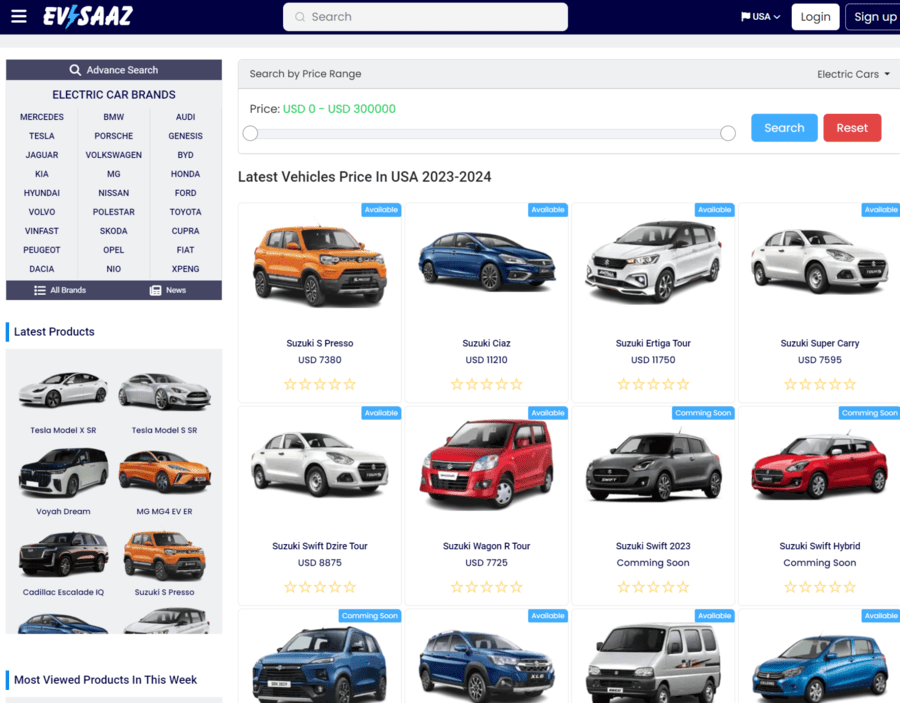
Task: Select the TESLA brand
Action: click(x=42, y=136)
